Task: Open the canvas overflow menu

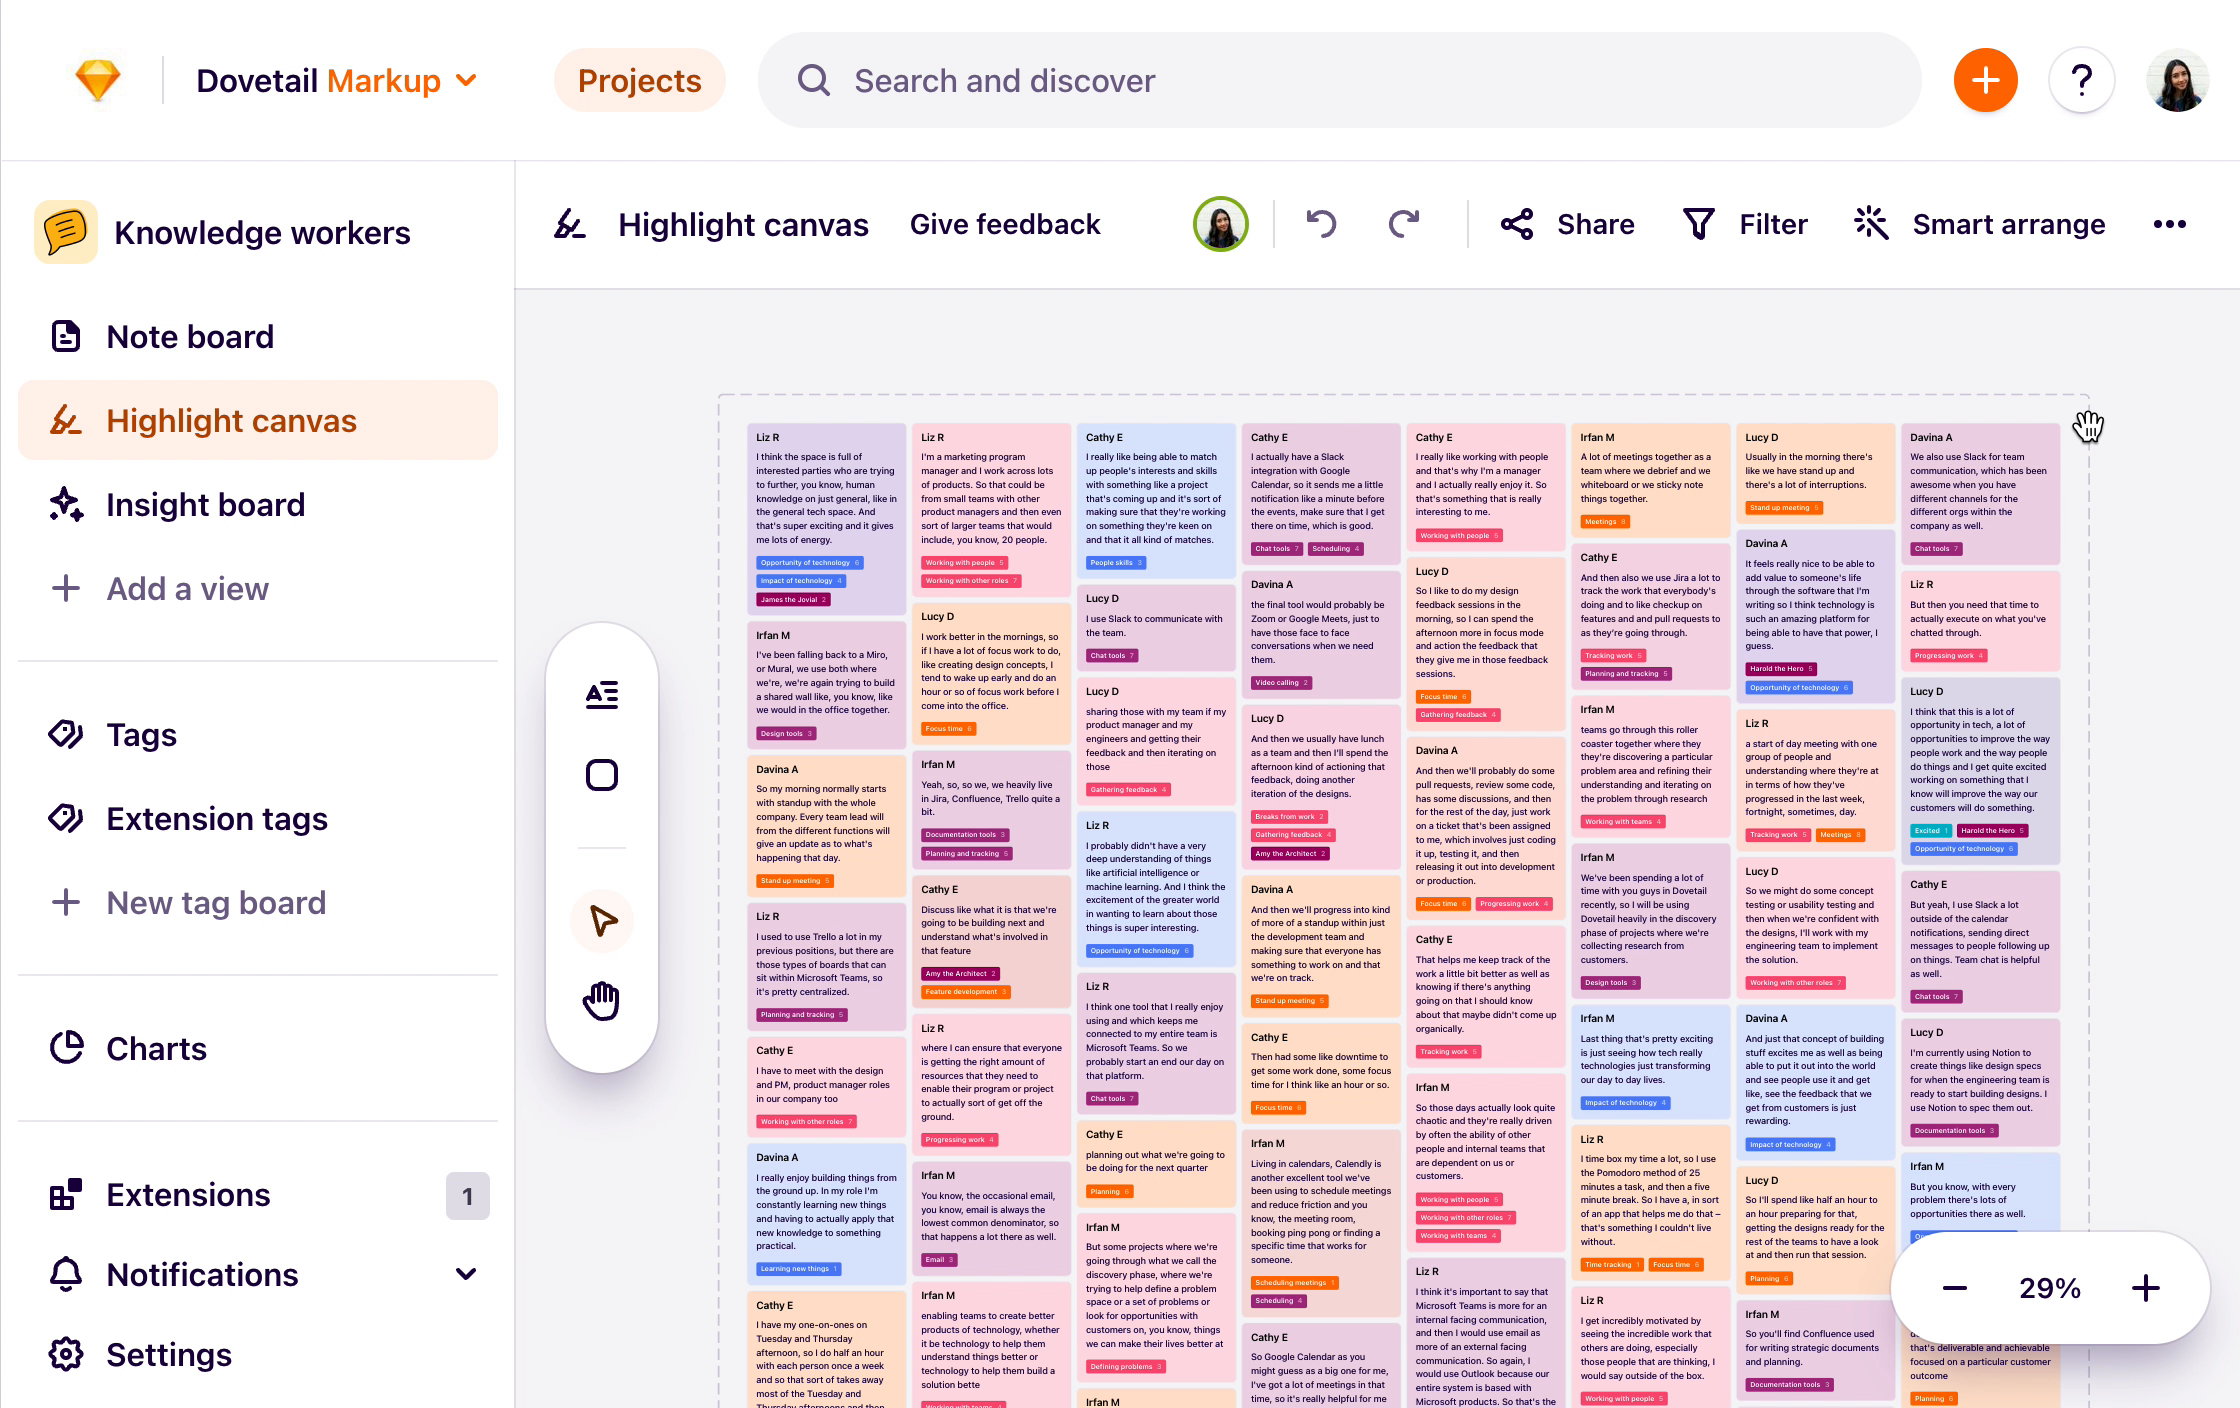Action: pyautogui.click(x=2169, y=224)
